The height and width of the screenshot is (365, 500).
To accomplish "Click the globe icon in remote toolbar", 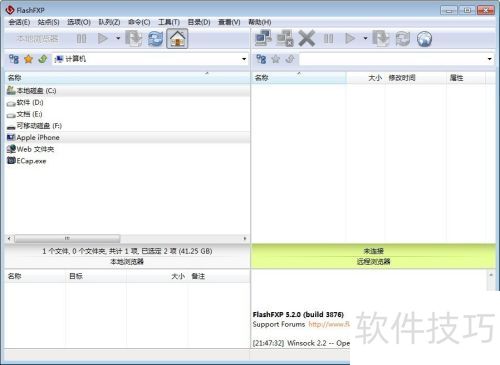I will tap(424, 39).
